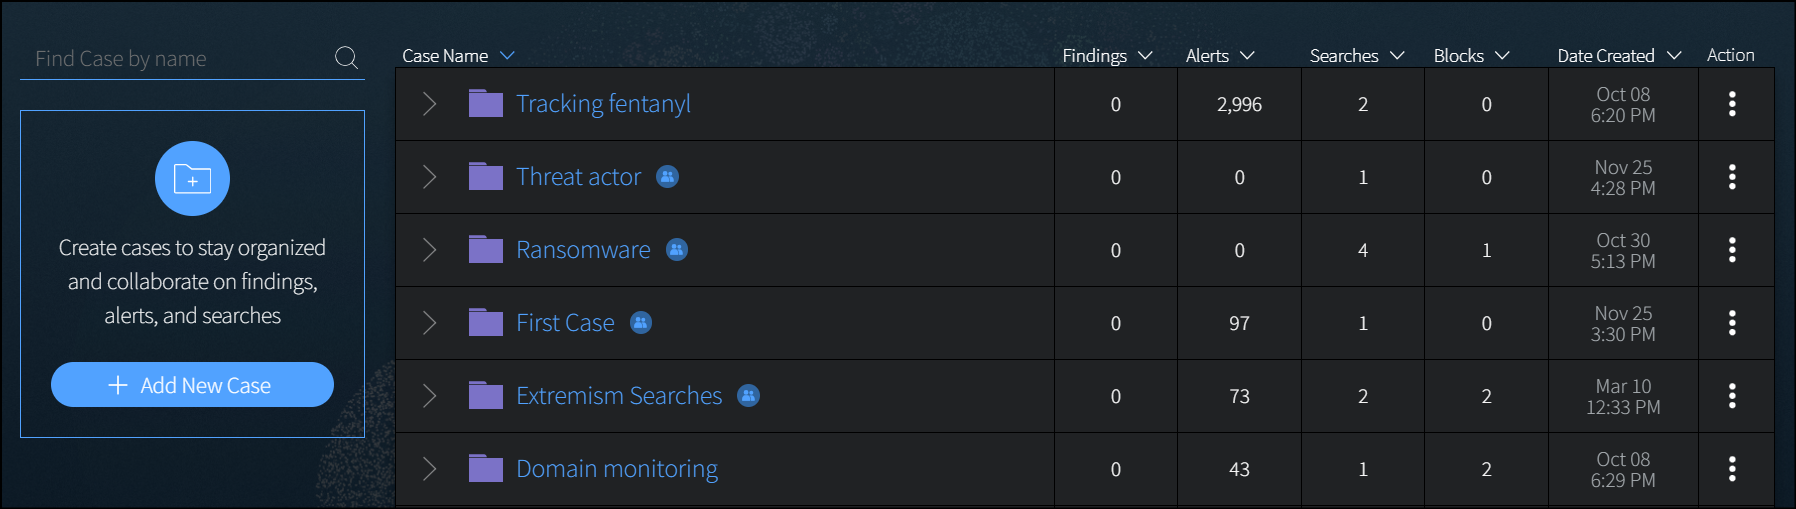Open the Threat actor case link
Image resolution: width=1796 pixels, height=509 pixels.
click(x=578, y=177)
